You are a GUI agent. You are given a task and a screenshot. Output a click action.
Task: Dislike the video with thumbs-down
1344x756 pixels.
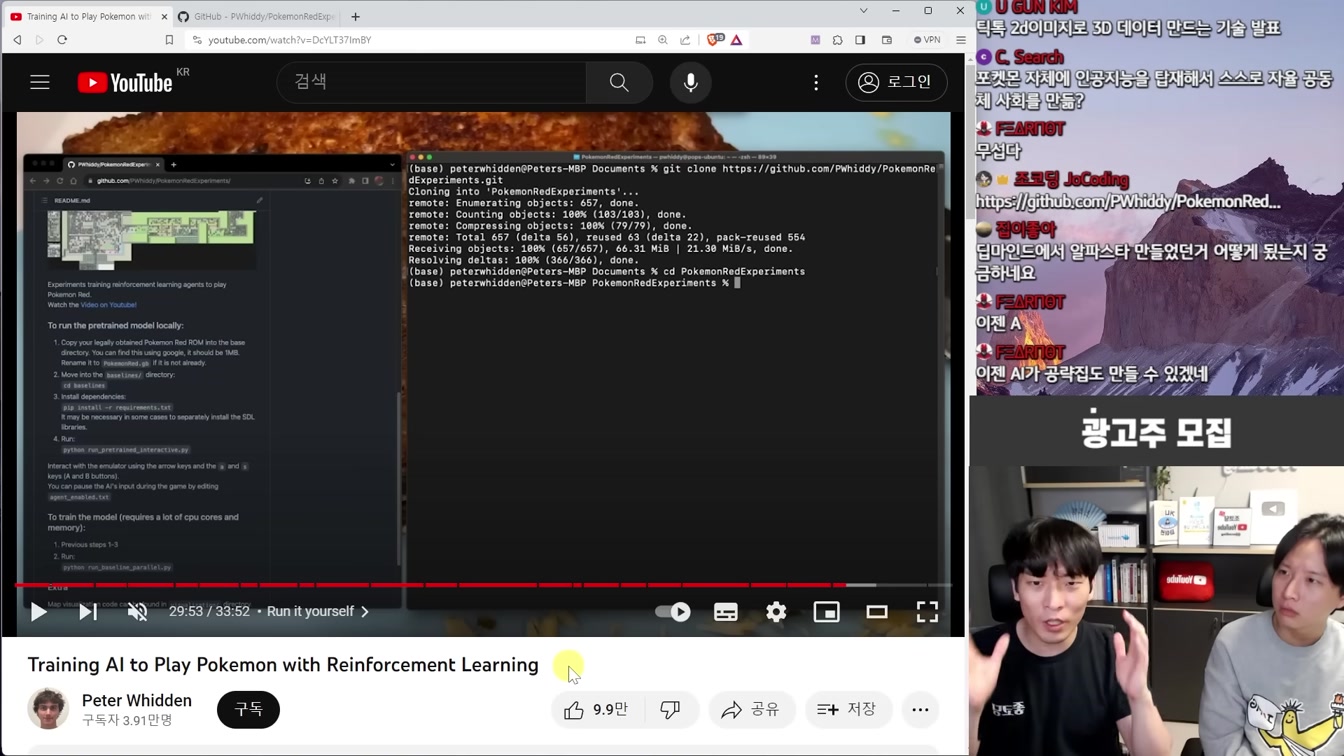(x=670, y=709)
